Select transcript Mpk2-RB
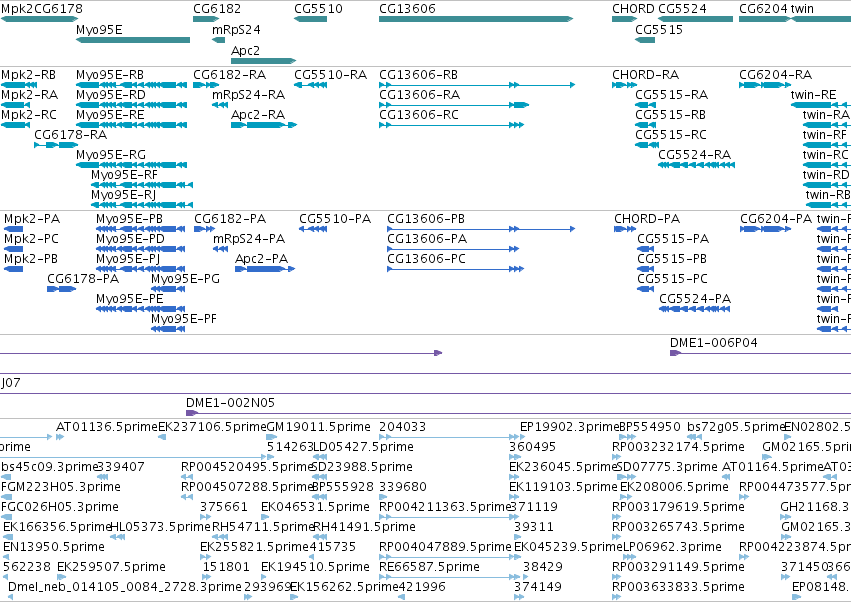The image size is (851, 602). point(19,85)
